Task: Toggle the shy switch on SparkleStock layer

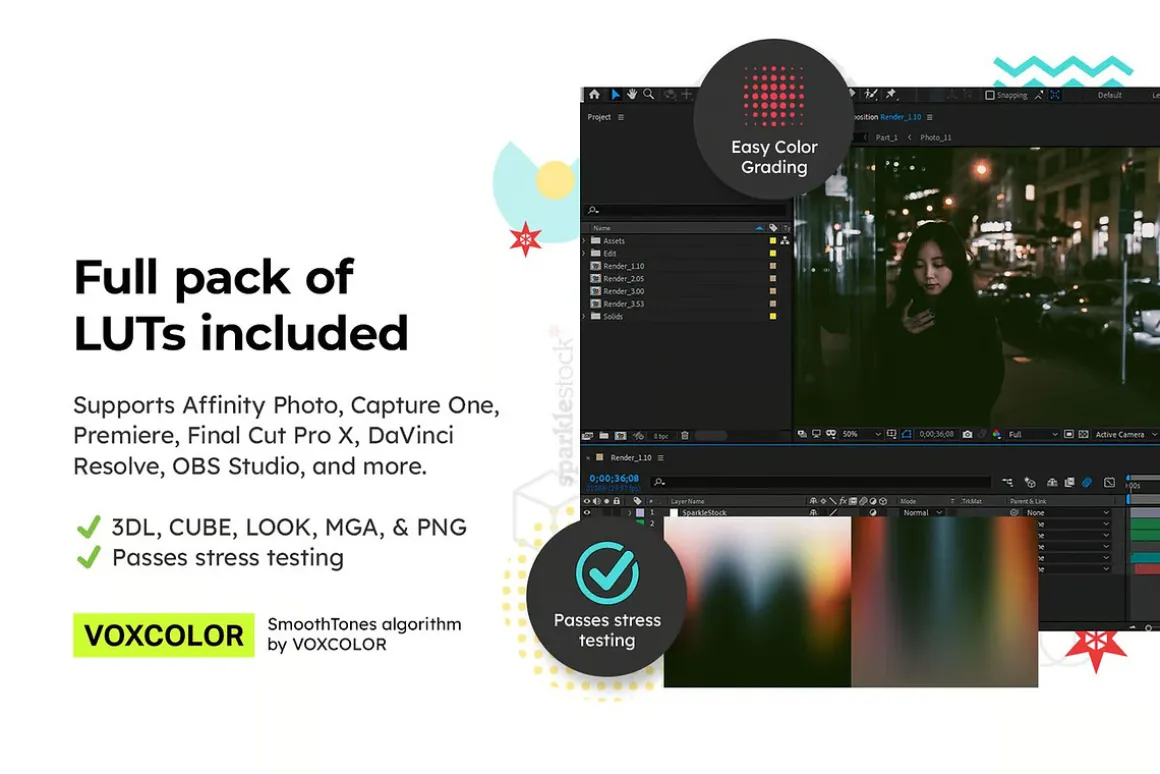Action: (813, 512)
